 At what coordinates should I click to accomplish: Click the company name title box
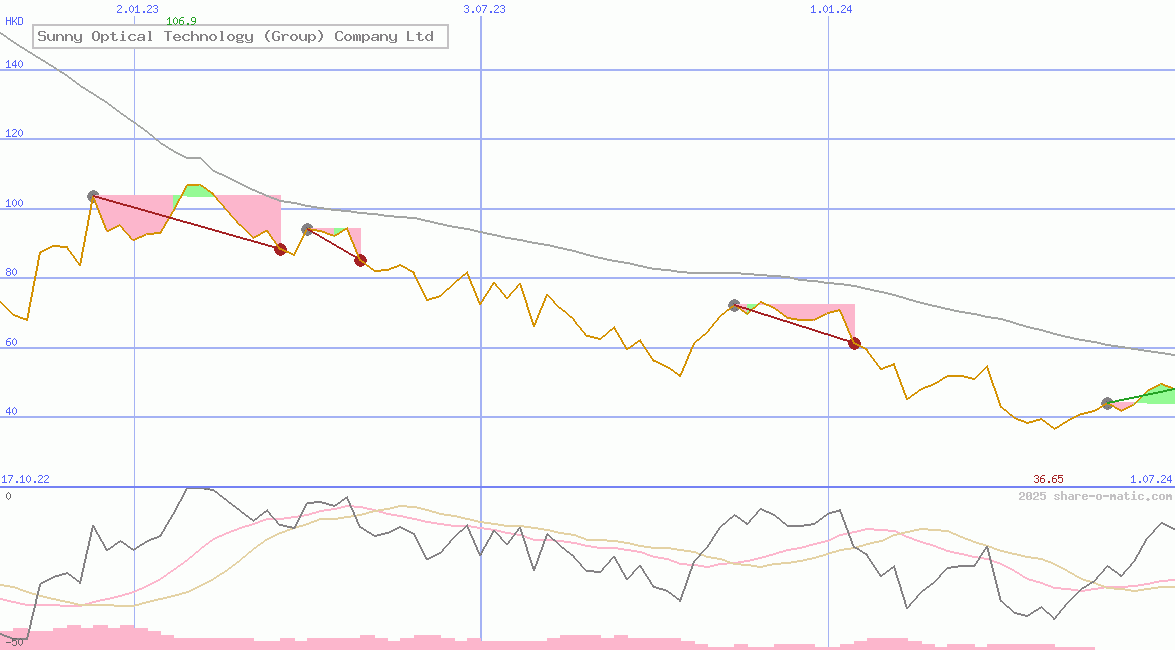[x=239, y=37]
